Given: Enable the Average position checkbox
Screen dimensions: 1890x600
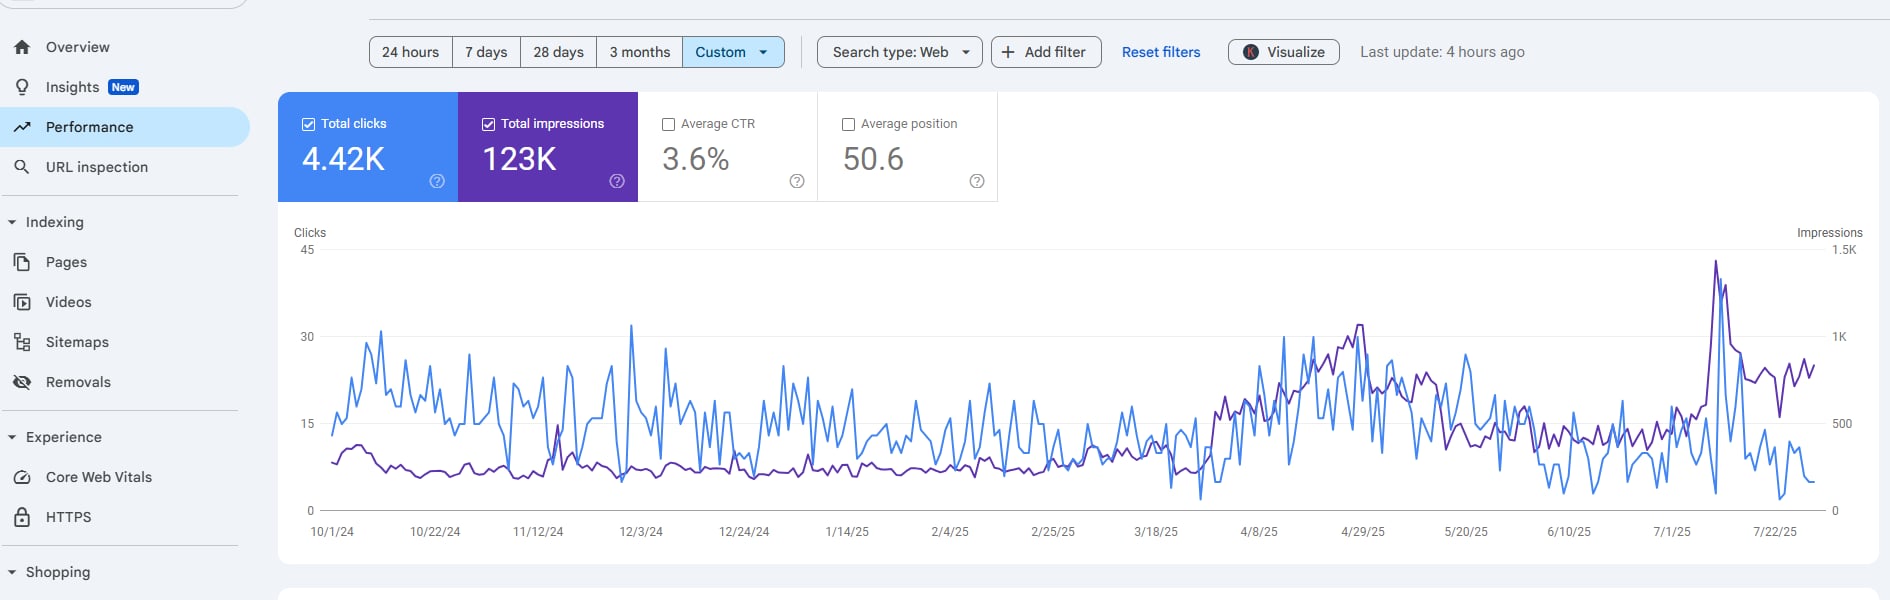Looking at the screenshot, I should tap(848, 124).
